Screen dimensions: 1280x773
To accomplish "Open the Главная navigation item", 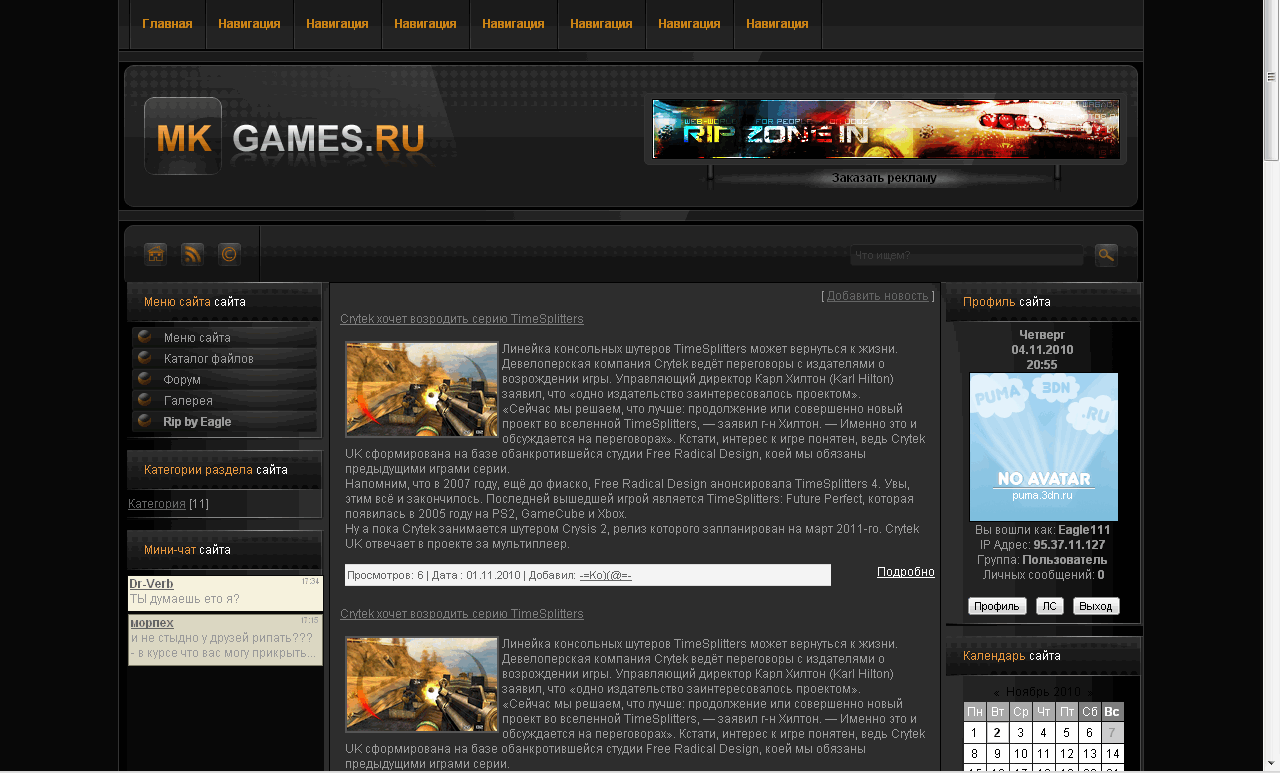I will [x=167, y=24].
